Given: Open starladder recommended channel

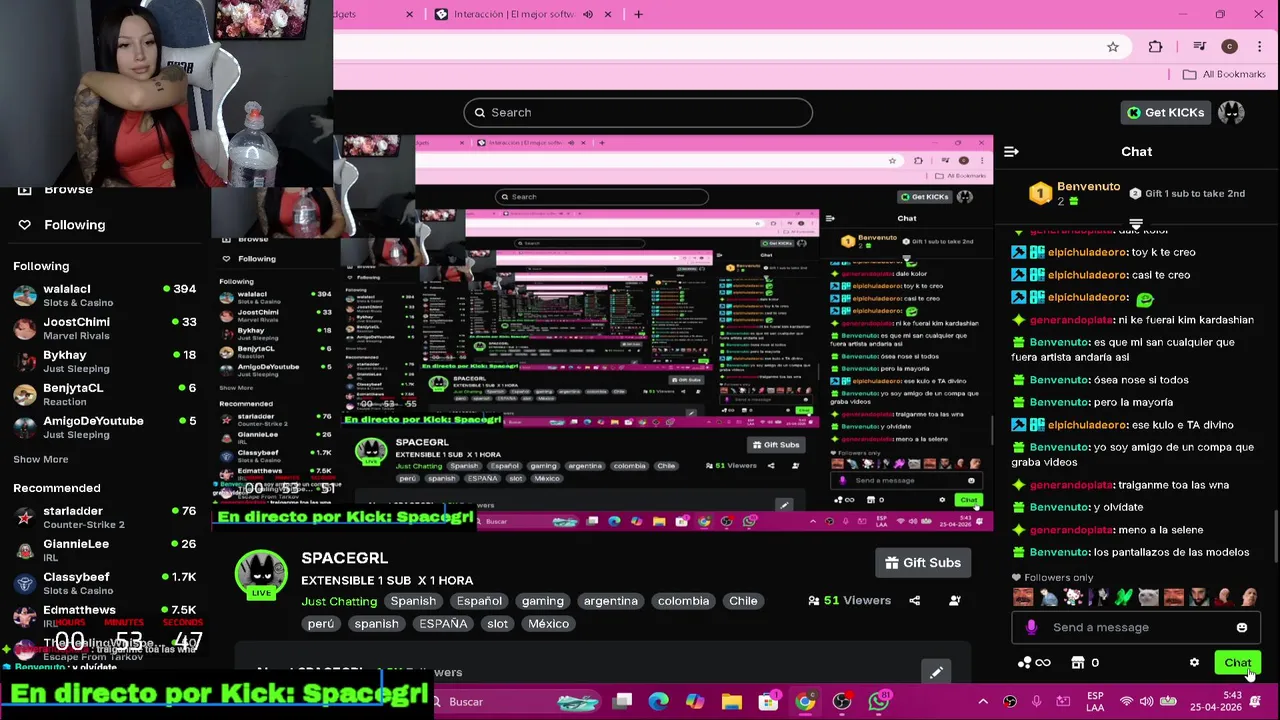Looking at the screenshot, I should (x=105, y=517).
